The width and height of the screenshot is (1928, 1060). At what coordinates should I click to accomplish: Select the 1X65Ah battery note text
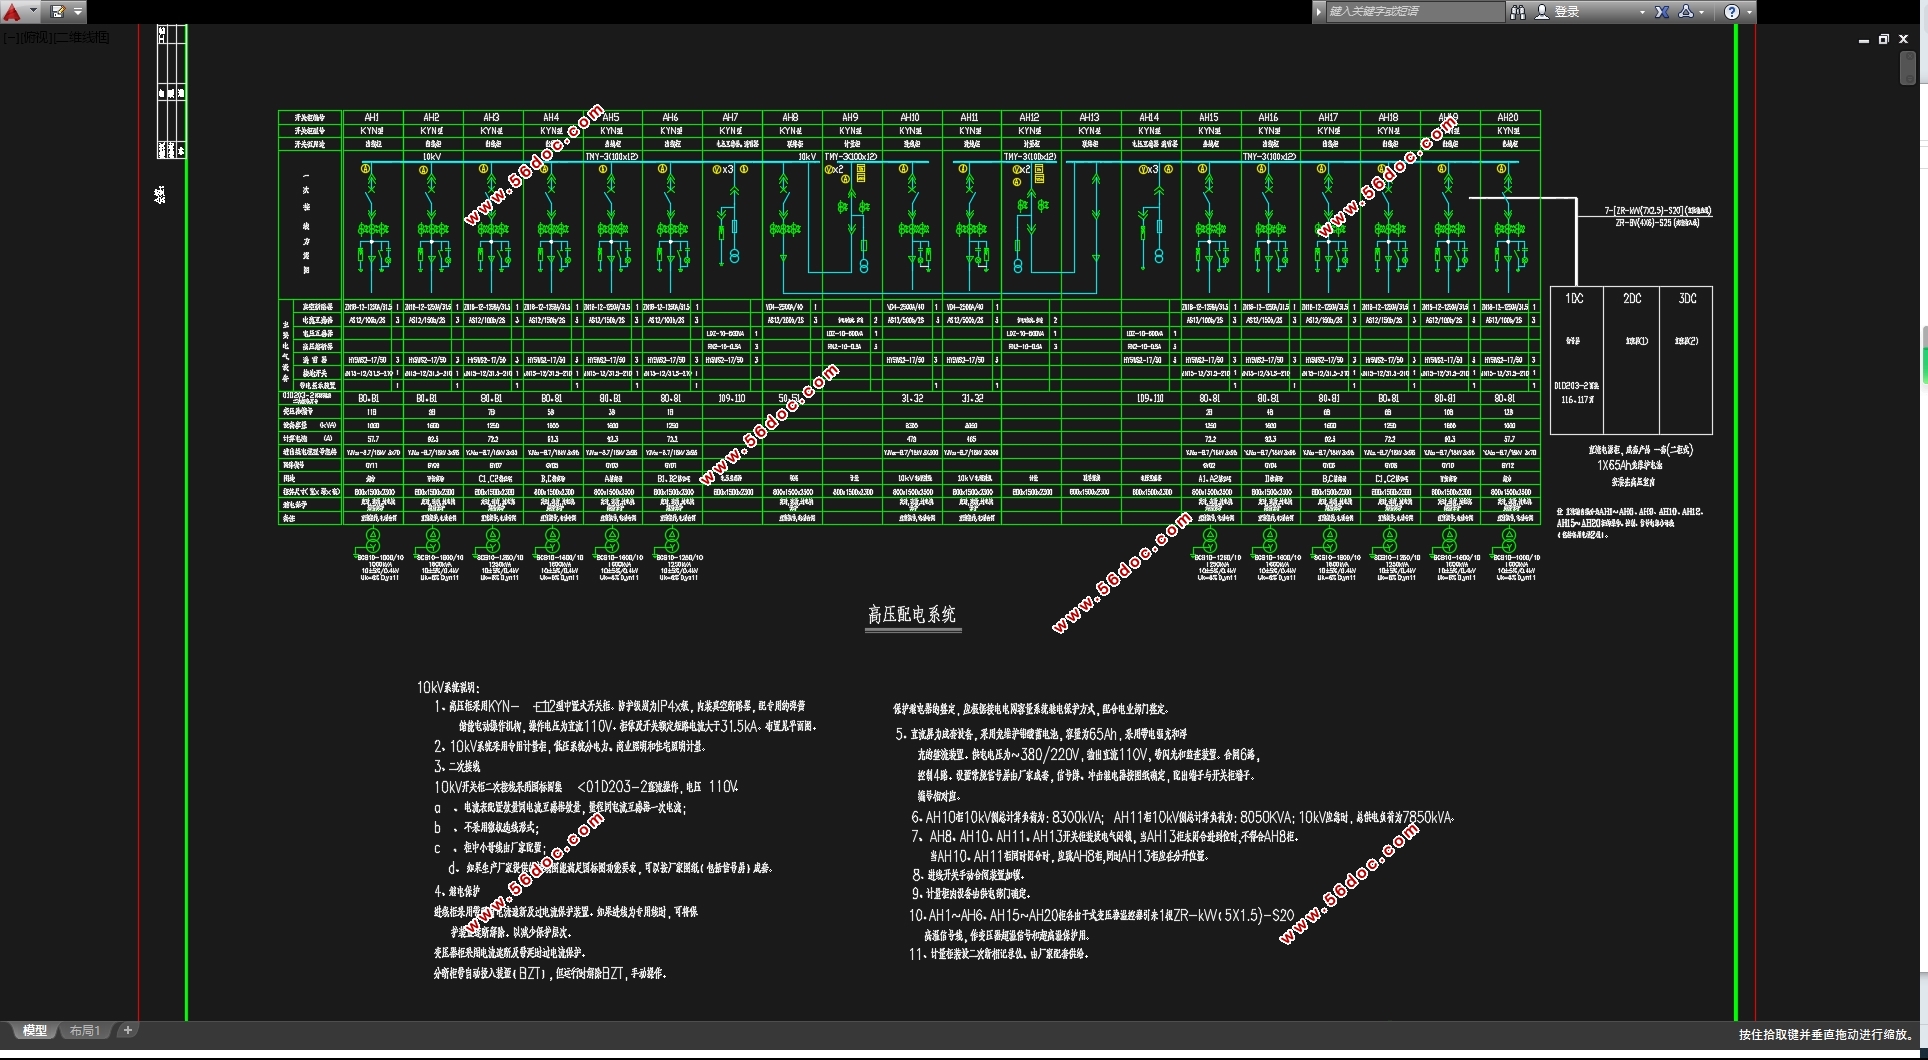click(1629, 465)
